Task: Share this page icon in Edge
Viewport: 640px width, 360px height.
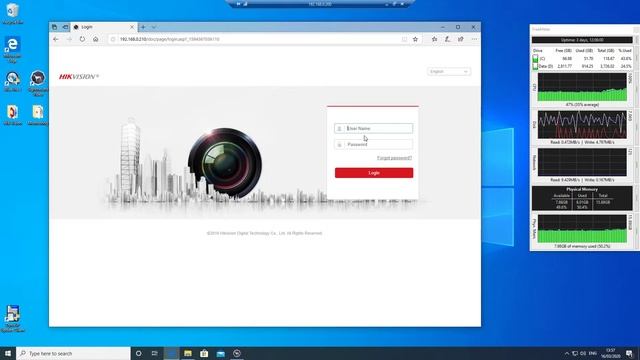Action: pos(460,39)
